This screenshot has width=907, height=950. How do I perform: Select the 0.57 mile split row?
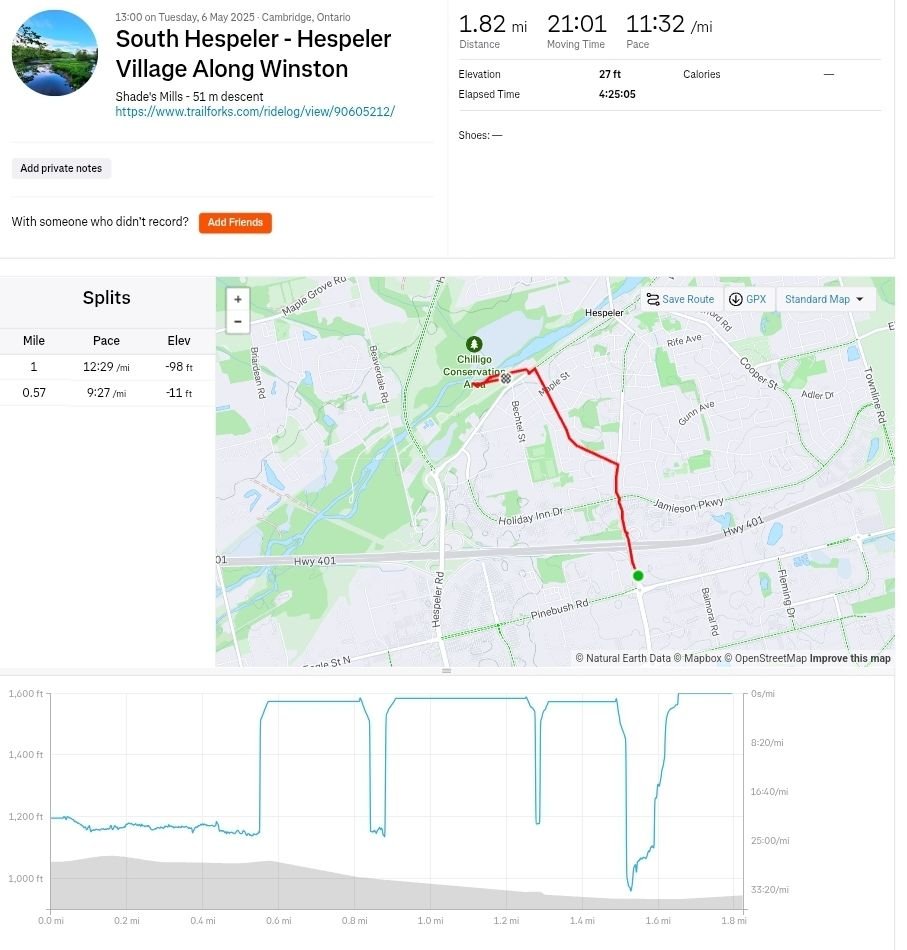(x=108, y=393)
